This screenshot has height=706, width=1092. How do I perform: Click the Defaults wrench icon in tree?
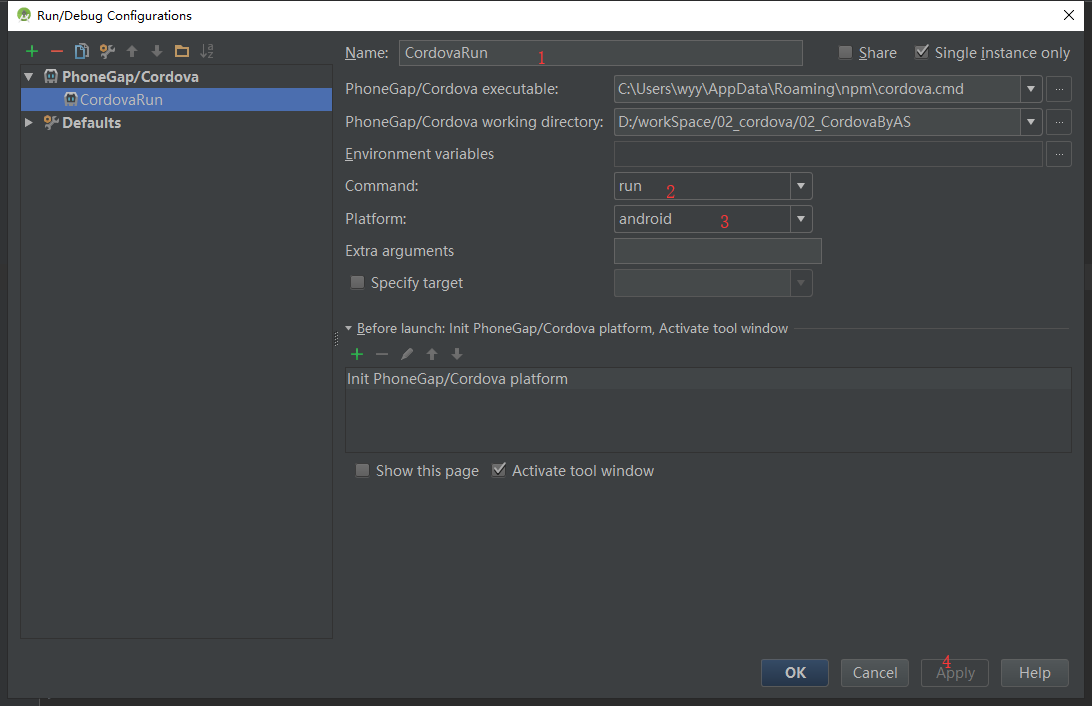coord(51,123)
